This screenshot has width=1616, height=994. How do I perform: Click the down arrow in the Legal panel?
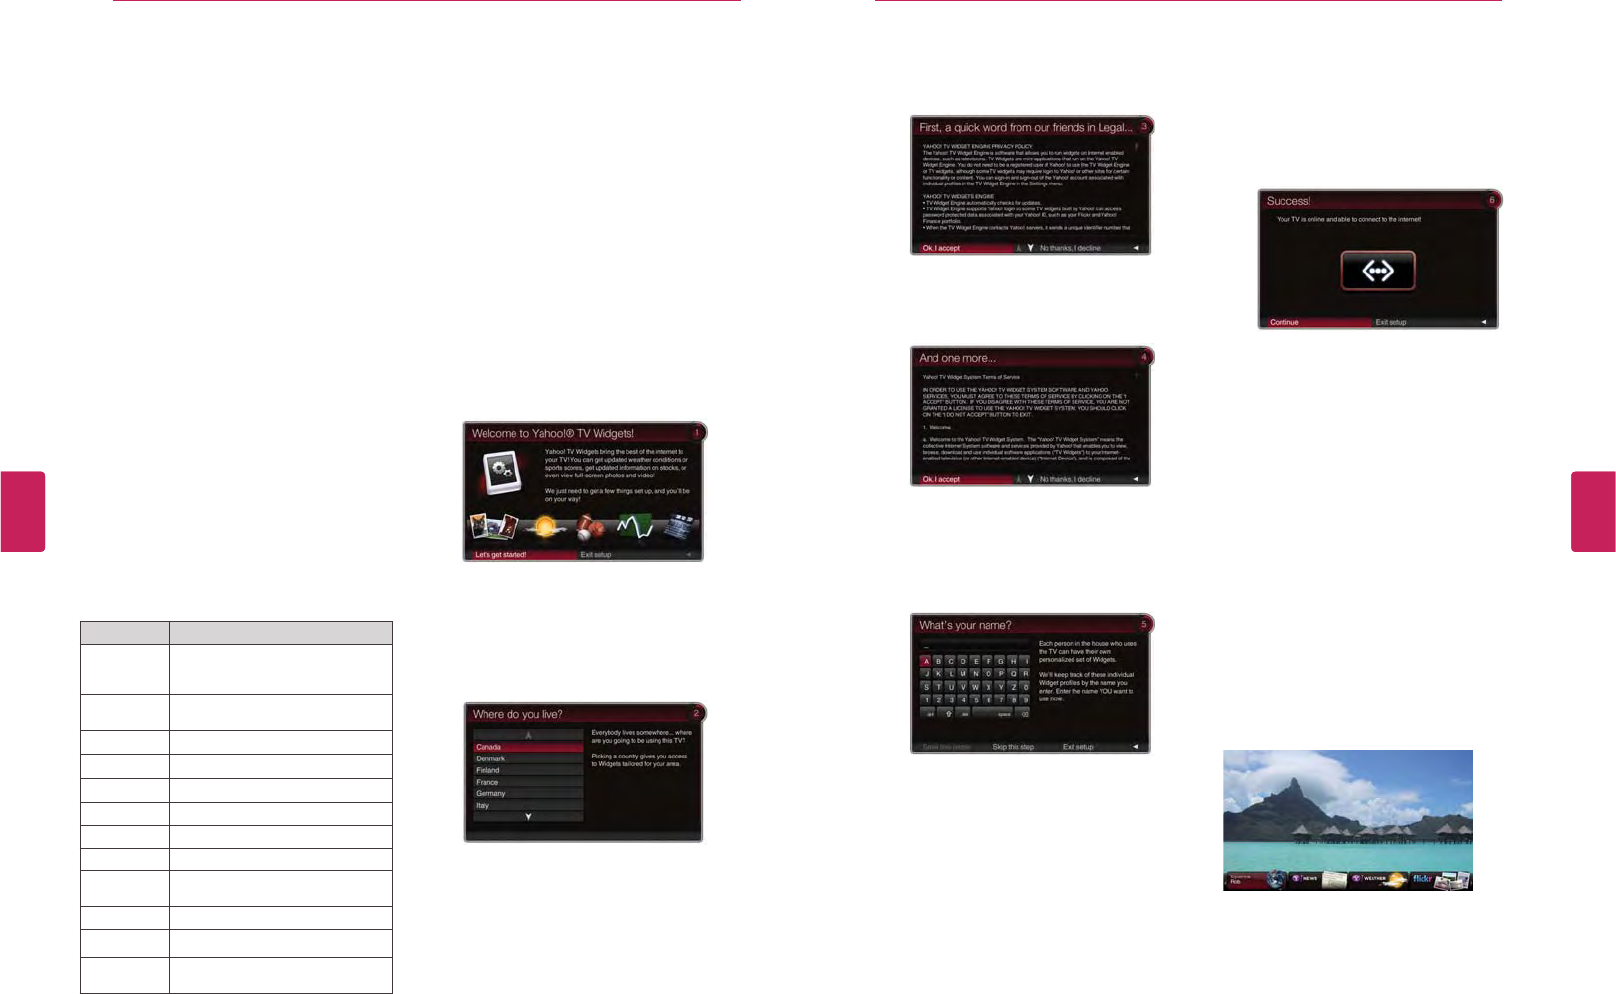[1030, 248]
